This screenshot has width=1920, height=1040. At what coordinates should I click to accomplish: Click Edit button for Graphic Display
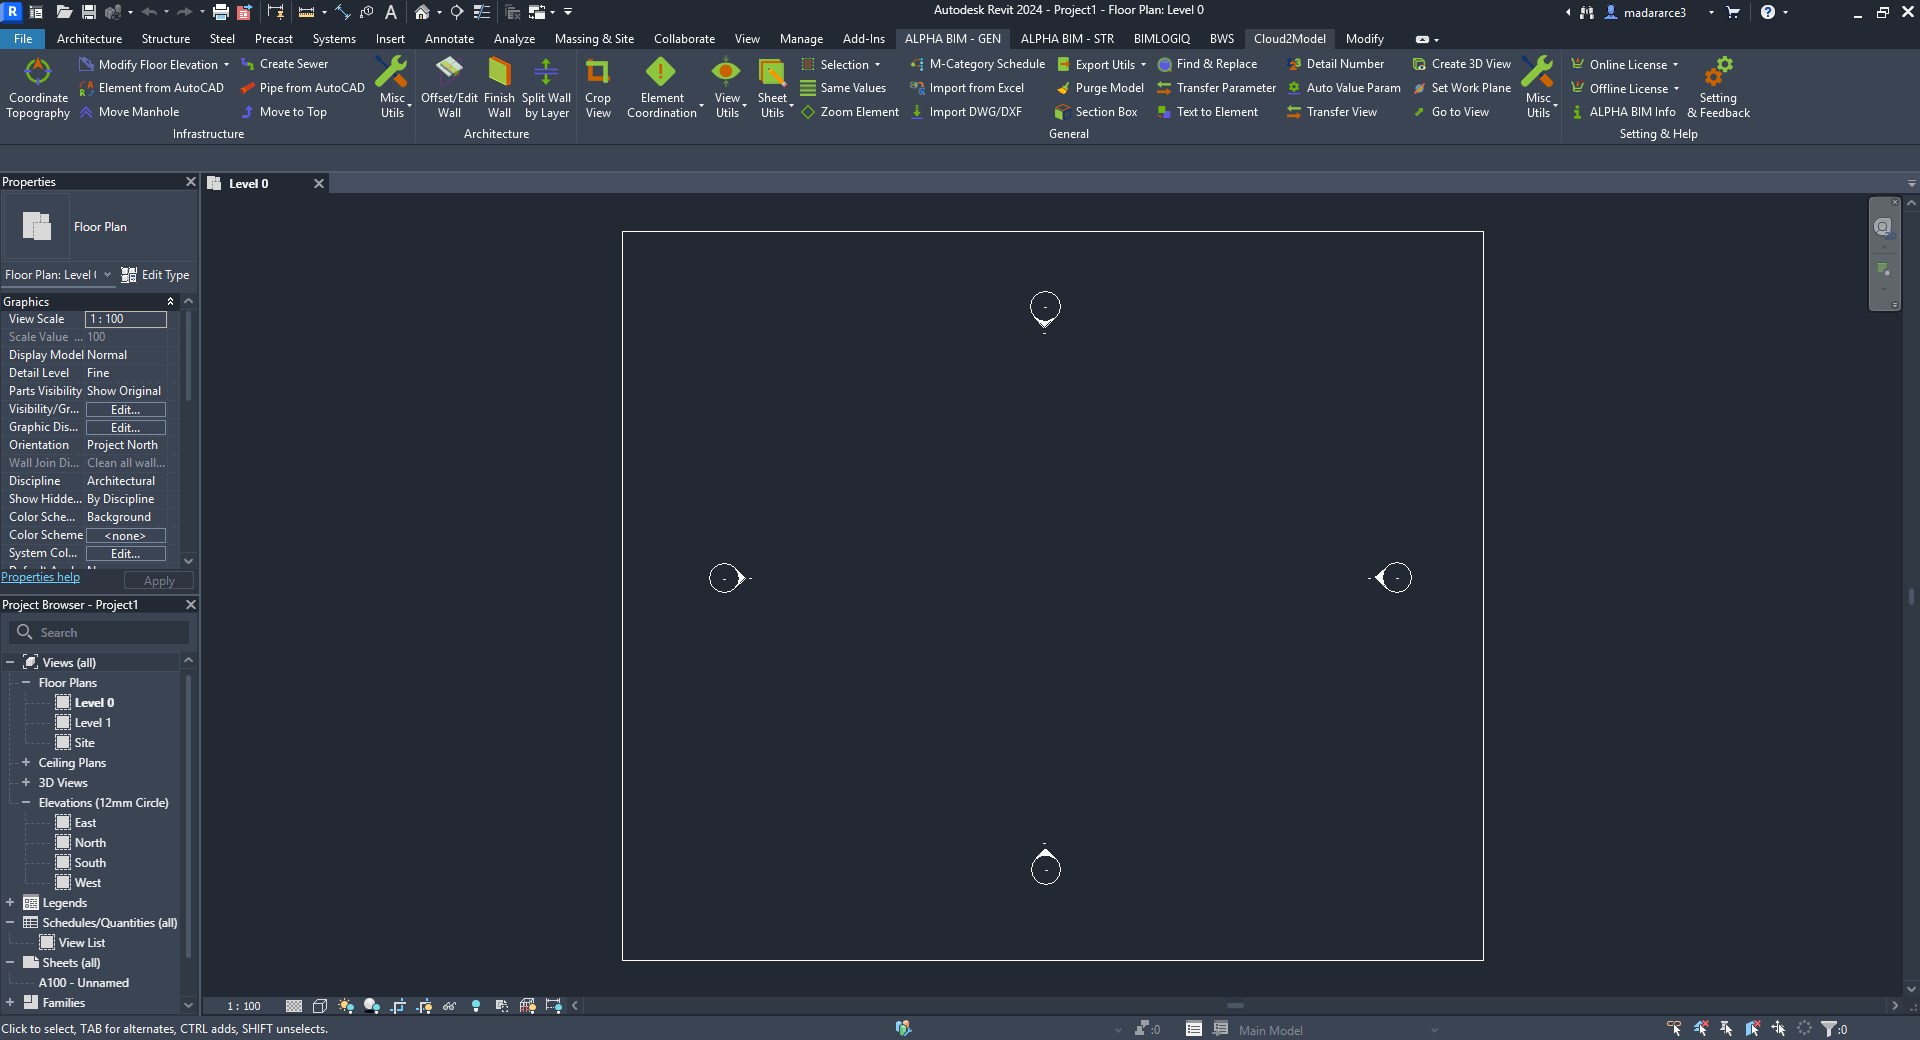[125, 427]
